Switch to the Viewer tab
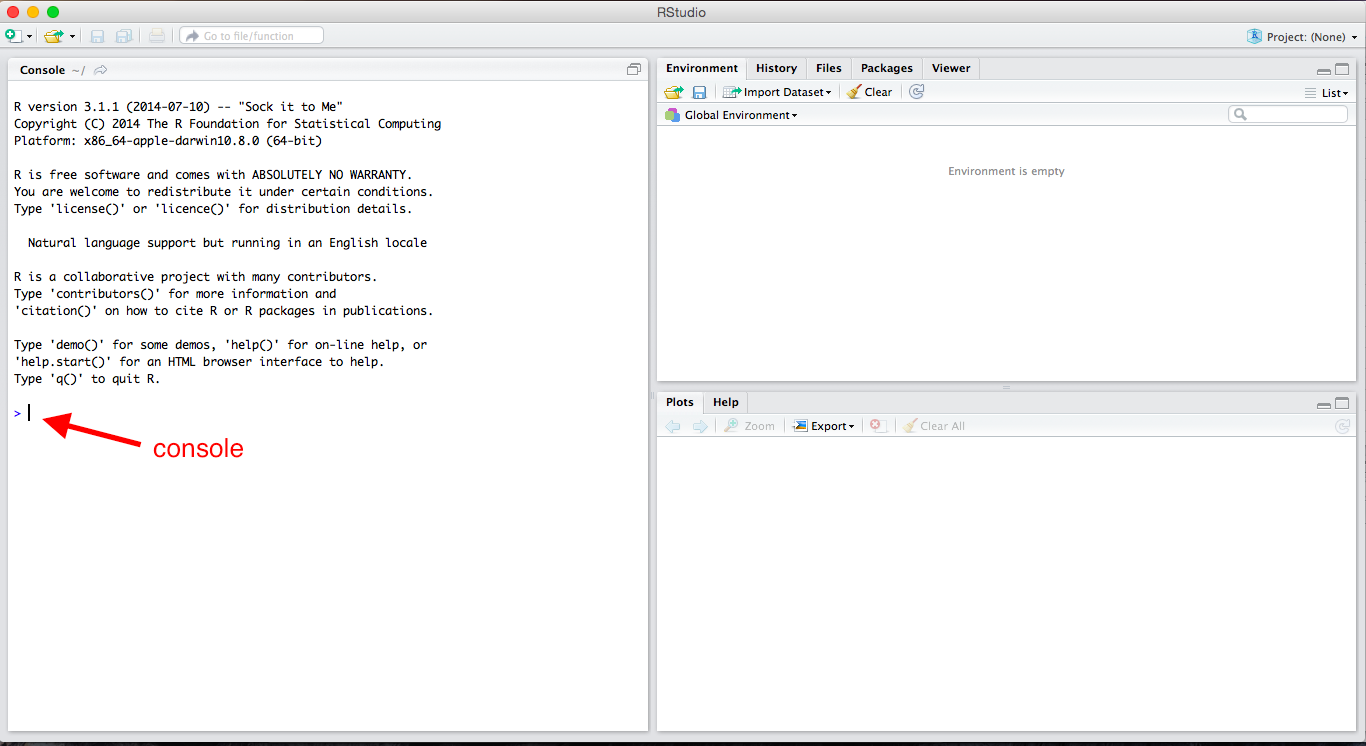This screenshot has height=746, width=1366. [x=951, y=68]
